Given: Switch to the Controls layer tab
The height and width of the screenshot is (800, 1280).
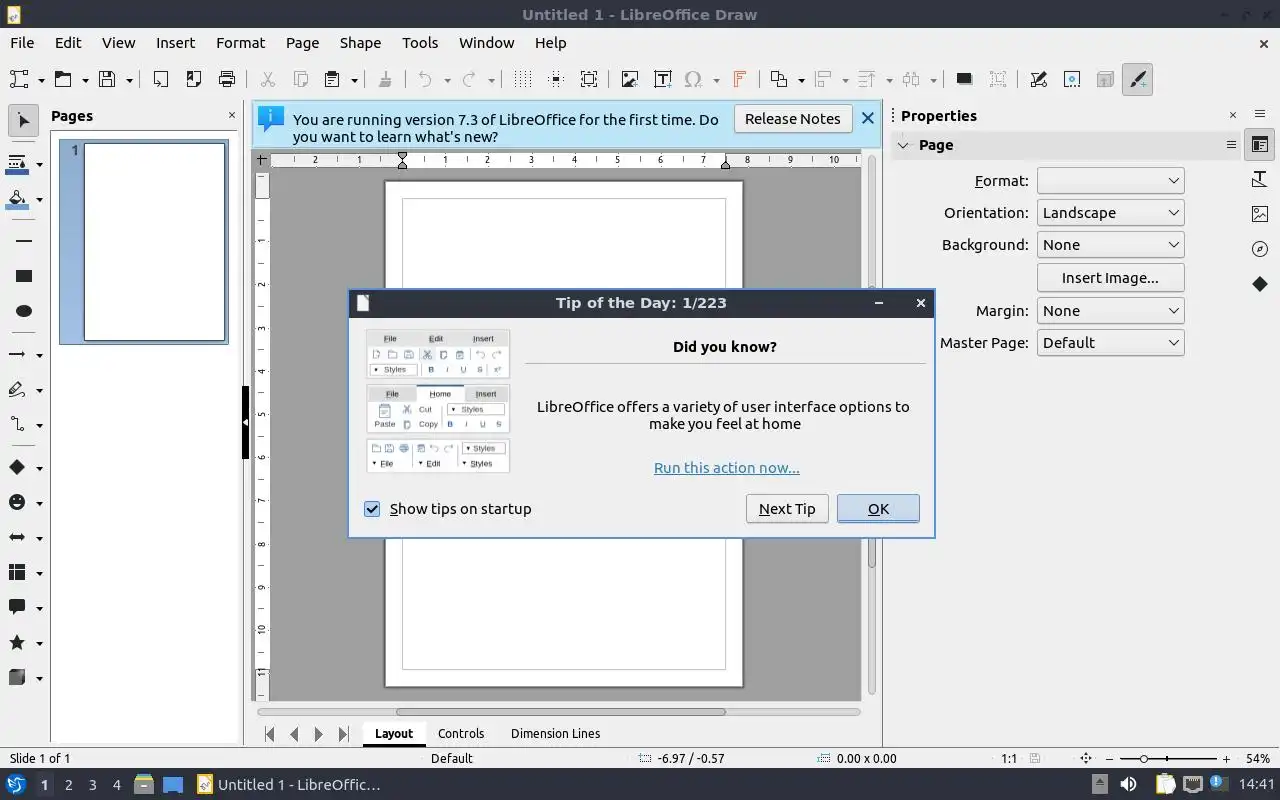Looking at the screenshot, I should [x=461, y=733].
